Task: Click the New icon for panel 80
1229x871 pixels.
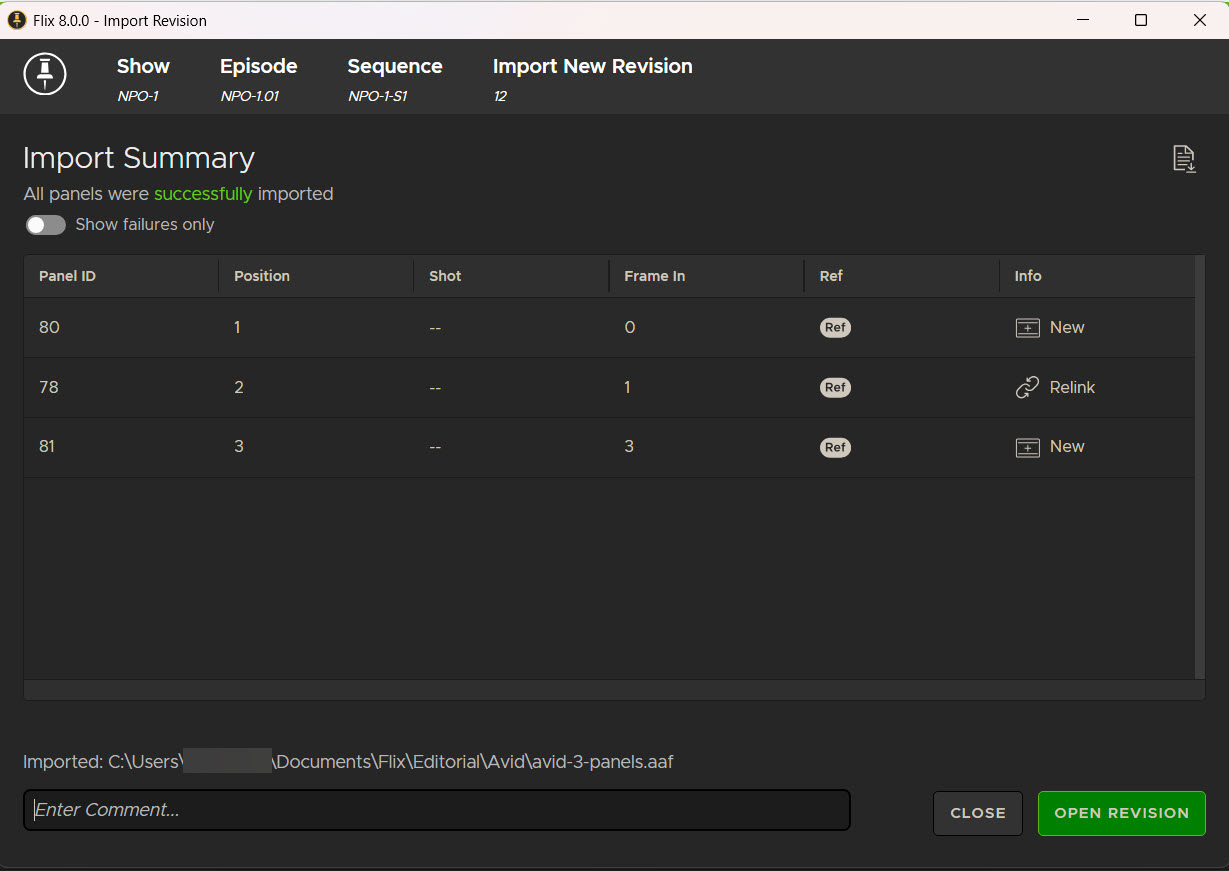Action: click(1027, 328)
